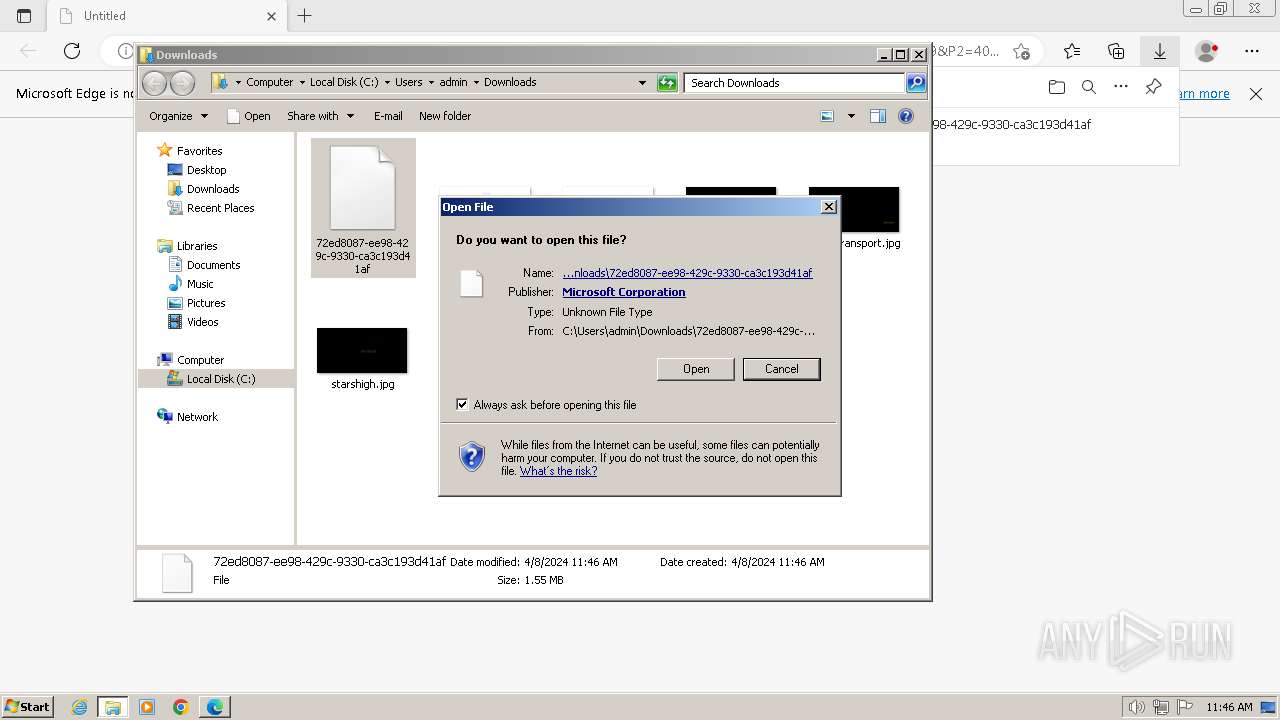The height and width of the screenshot is (720, 1280).
Task: Click the Edge tab actions icon
Action: click(24, 16)
